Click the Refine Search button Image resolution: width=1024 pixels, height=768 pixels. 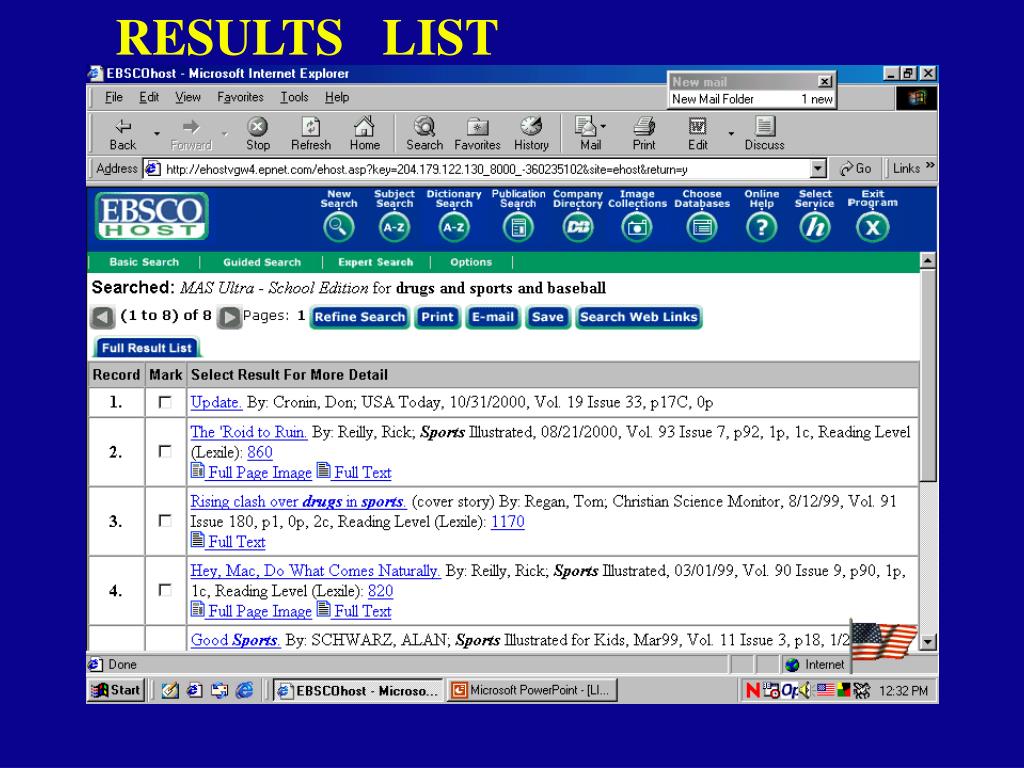[x=359, y=317]
